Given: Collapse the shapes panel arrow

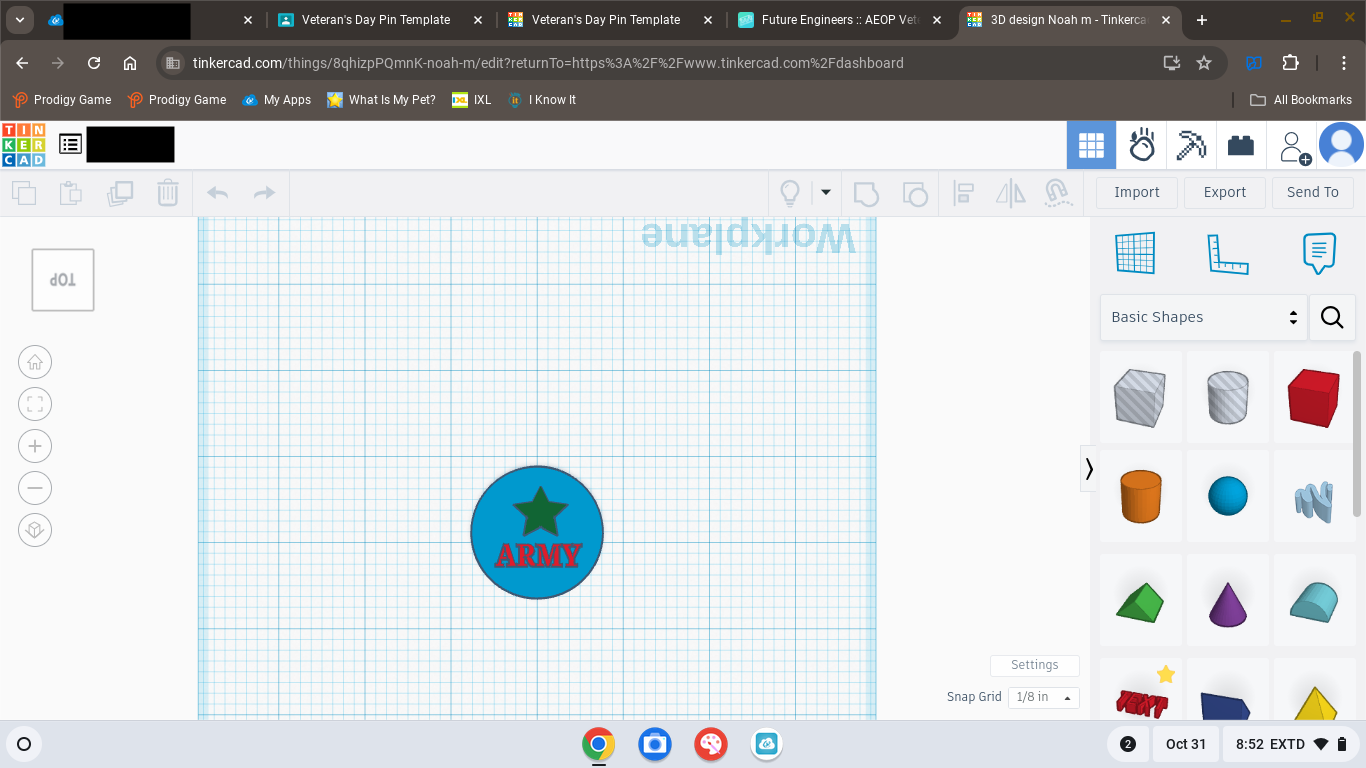Looking at the screenshot, I should [x=1088, y=468].
